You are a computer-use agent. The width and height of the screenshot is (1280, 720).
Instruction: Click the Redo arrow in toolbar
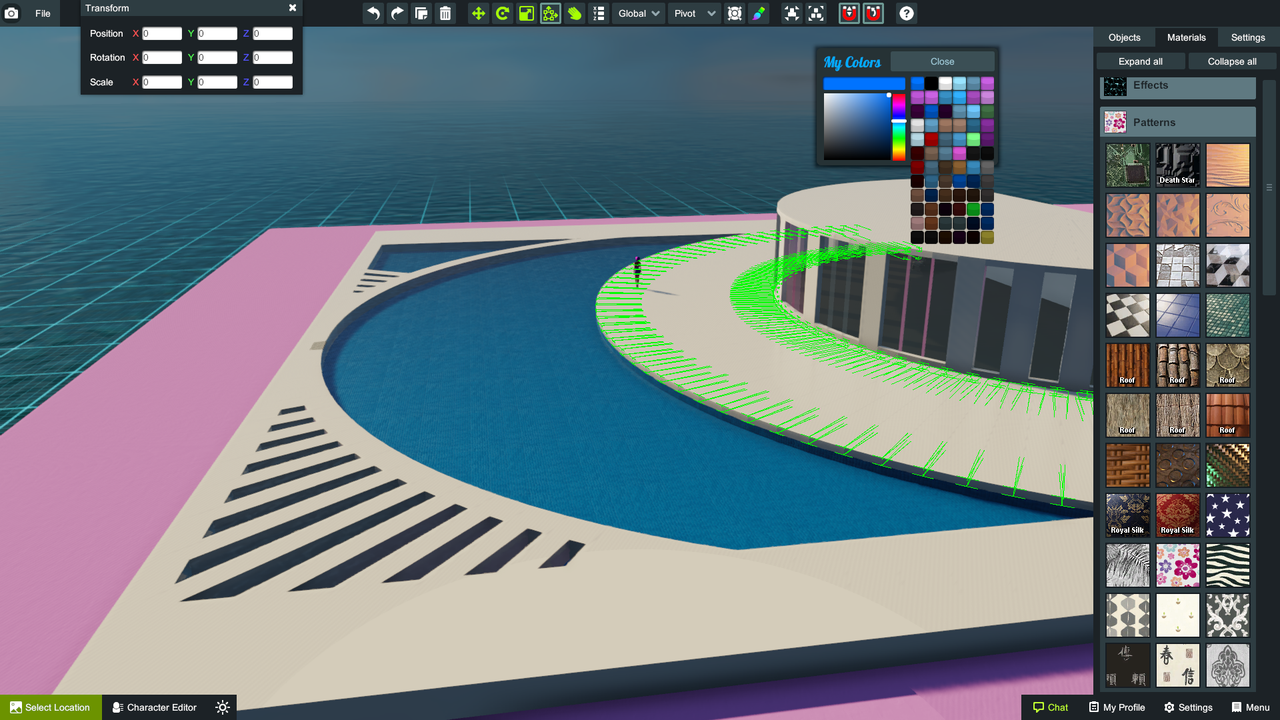tap(397, 14)
